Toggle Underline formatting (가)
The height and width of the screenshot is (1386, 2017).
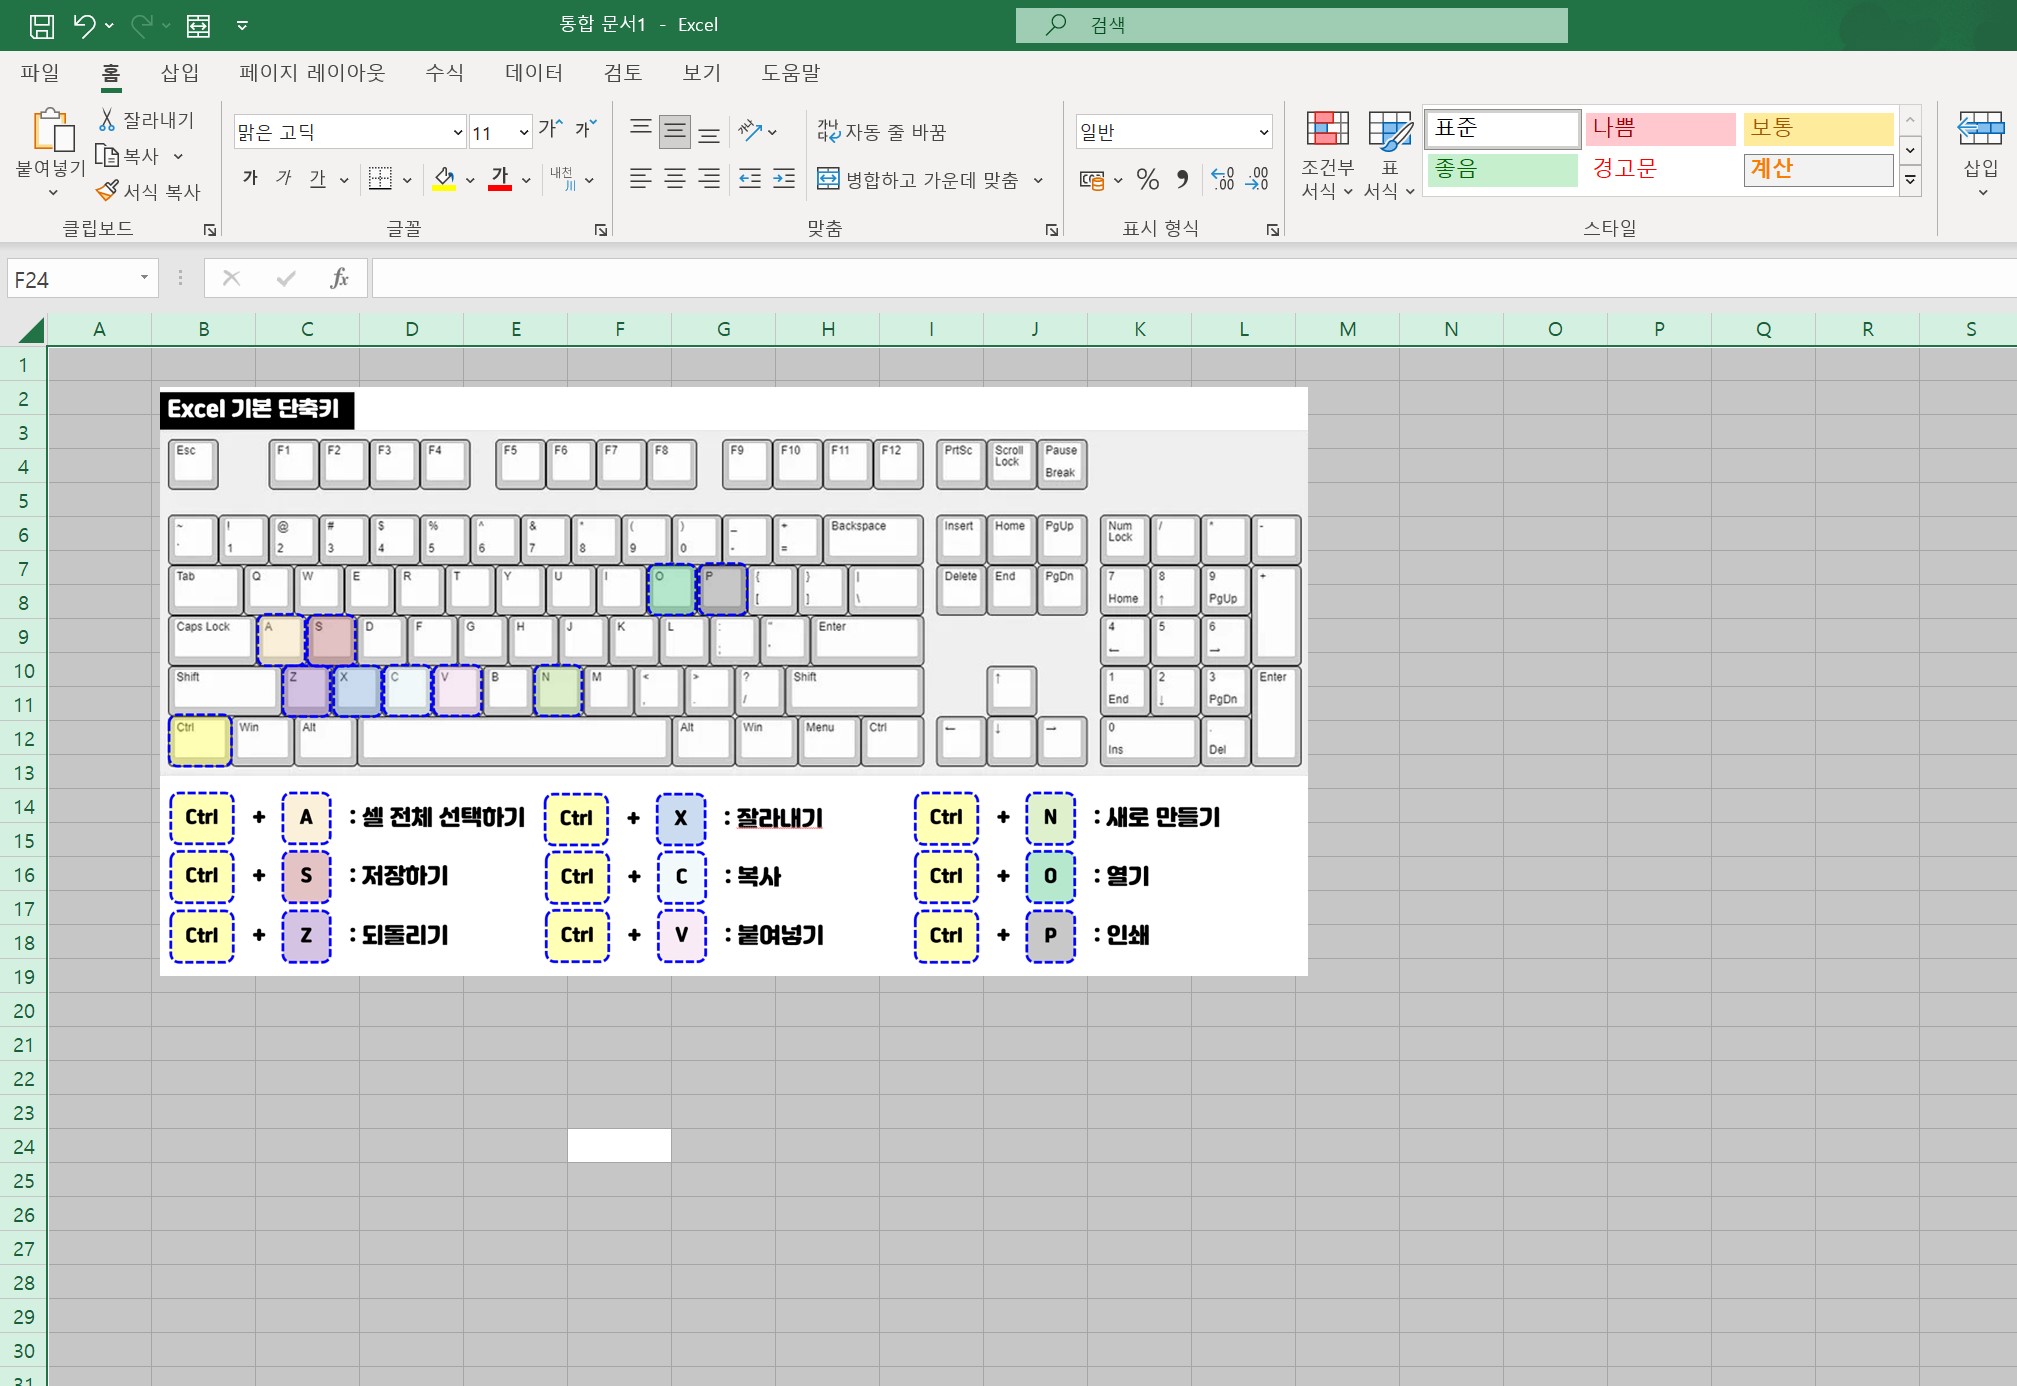point(318,178)
